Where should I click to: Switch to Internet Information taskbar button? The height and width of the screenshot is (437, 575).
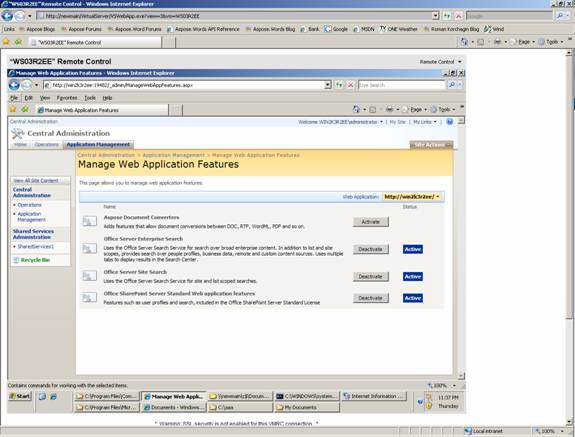(374, 396)
